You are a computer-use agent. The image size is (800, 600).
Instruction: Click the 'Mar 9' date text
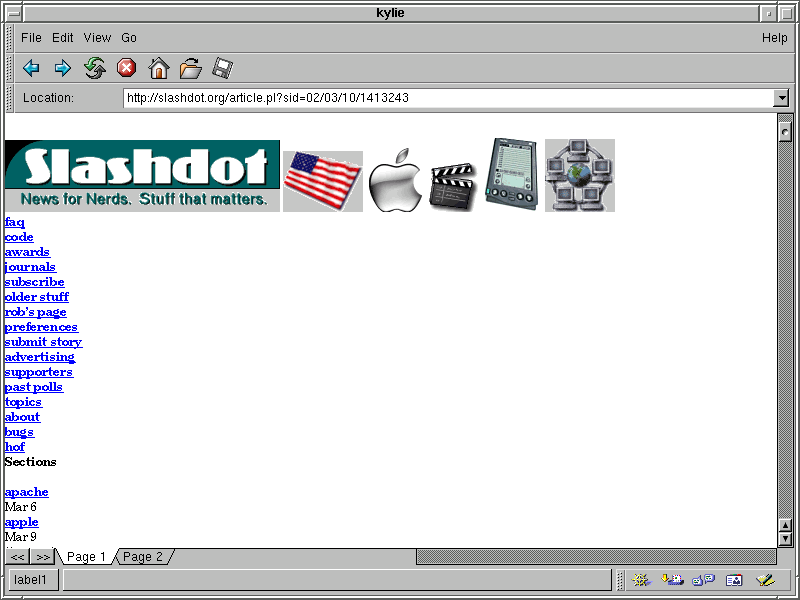[x=20, y=537]
